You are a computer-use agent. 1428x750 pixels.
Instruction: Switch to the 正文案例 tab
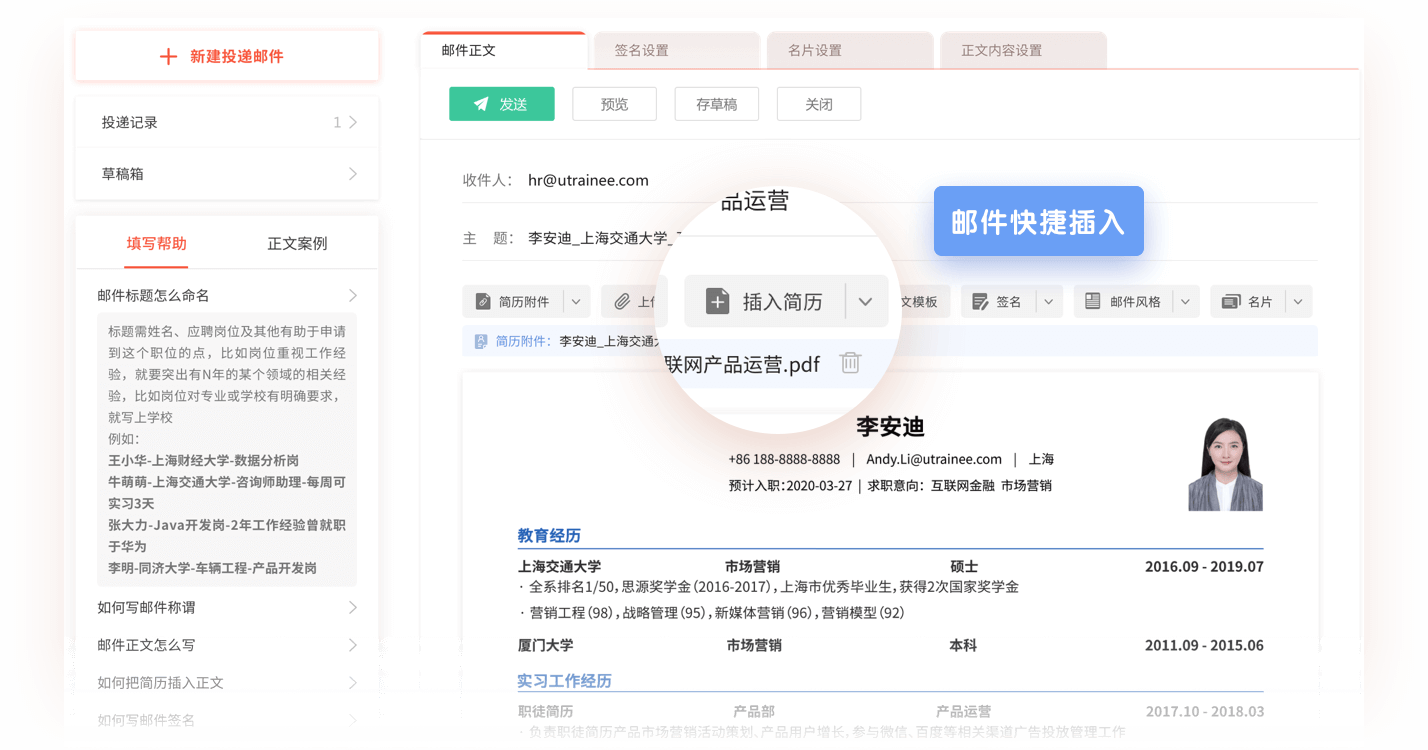(297, 242)
